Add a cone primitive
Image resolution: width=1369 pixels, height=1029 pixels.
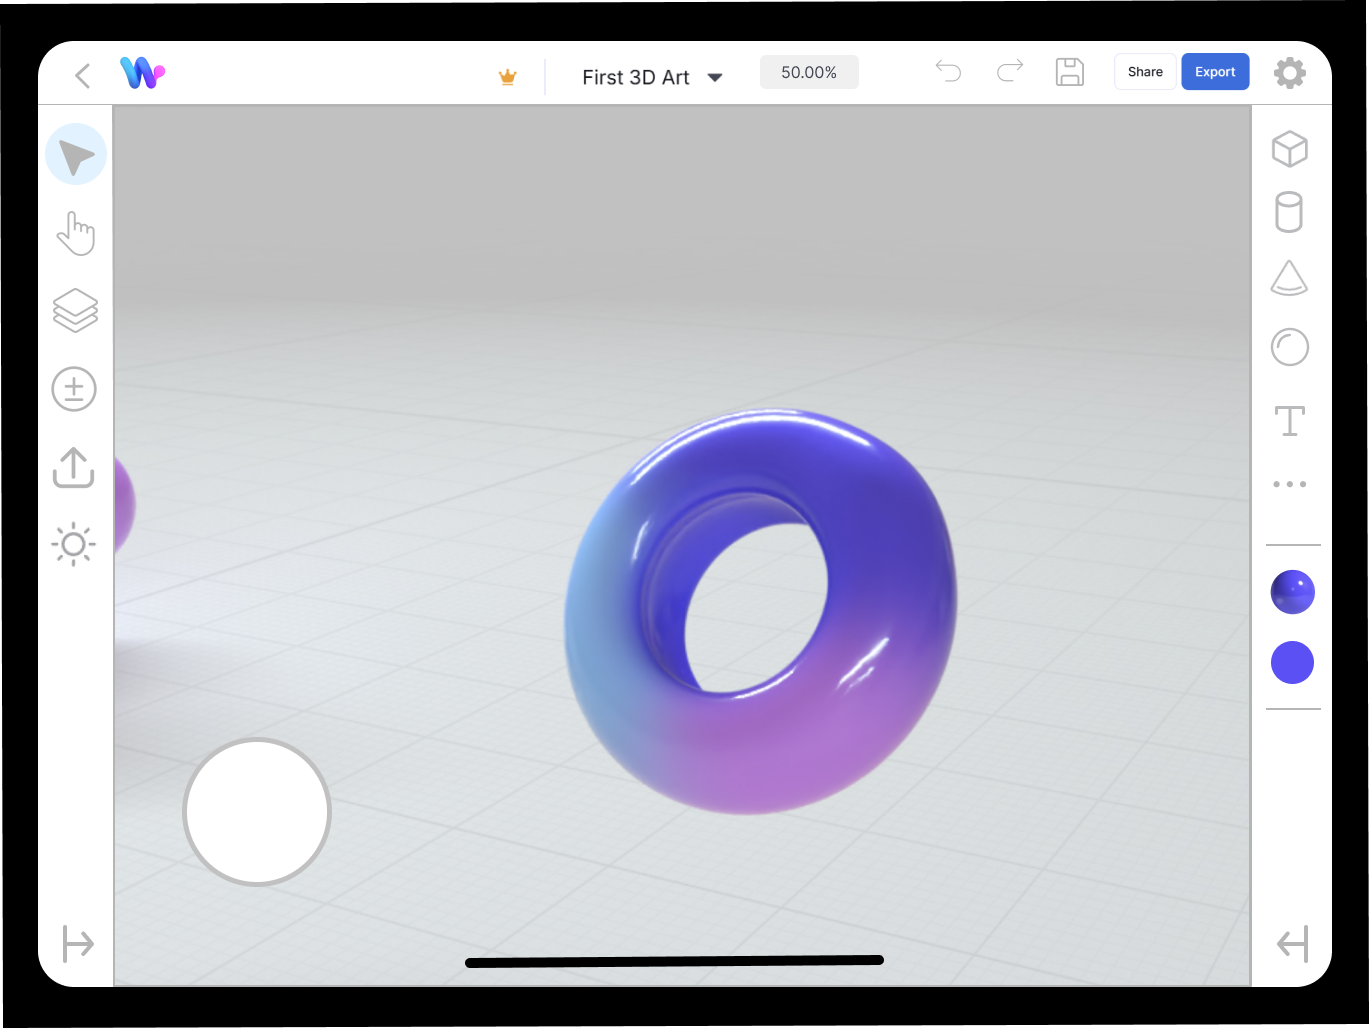[1290, 278]
